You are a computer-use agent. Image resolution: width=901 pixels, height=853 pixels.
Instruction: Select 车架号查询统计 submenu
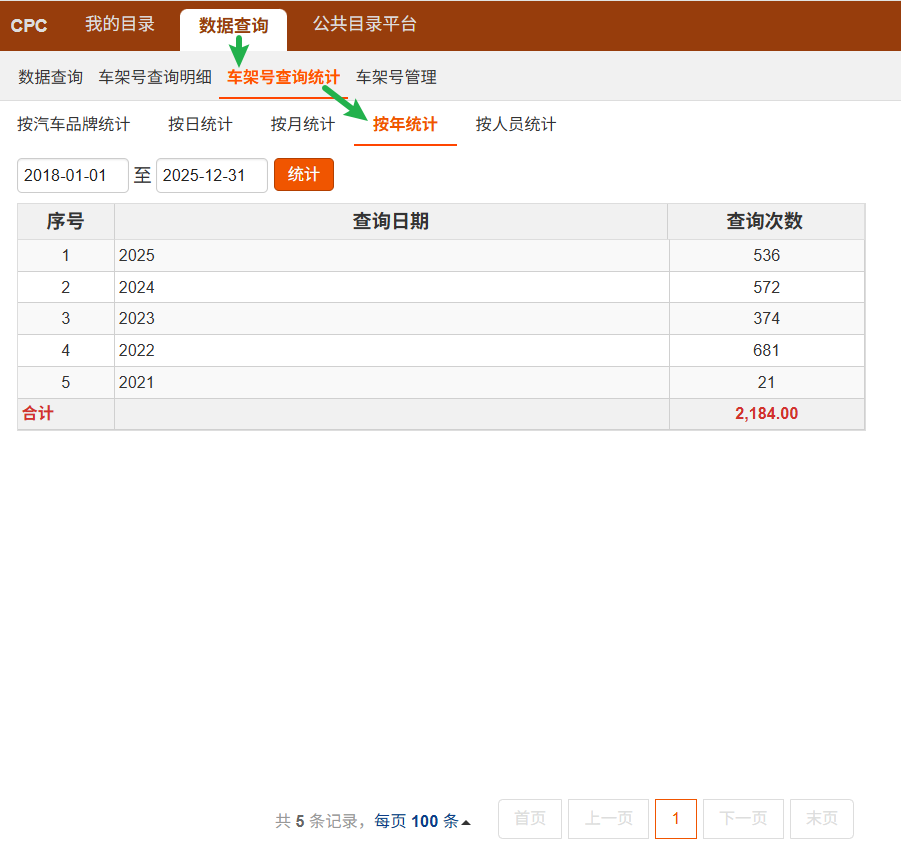coord(283,77)
